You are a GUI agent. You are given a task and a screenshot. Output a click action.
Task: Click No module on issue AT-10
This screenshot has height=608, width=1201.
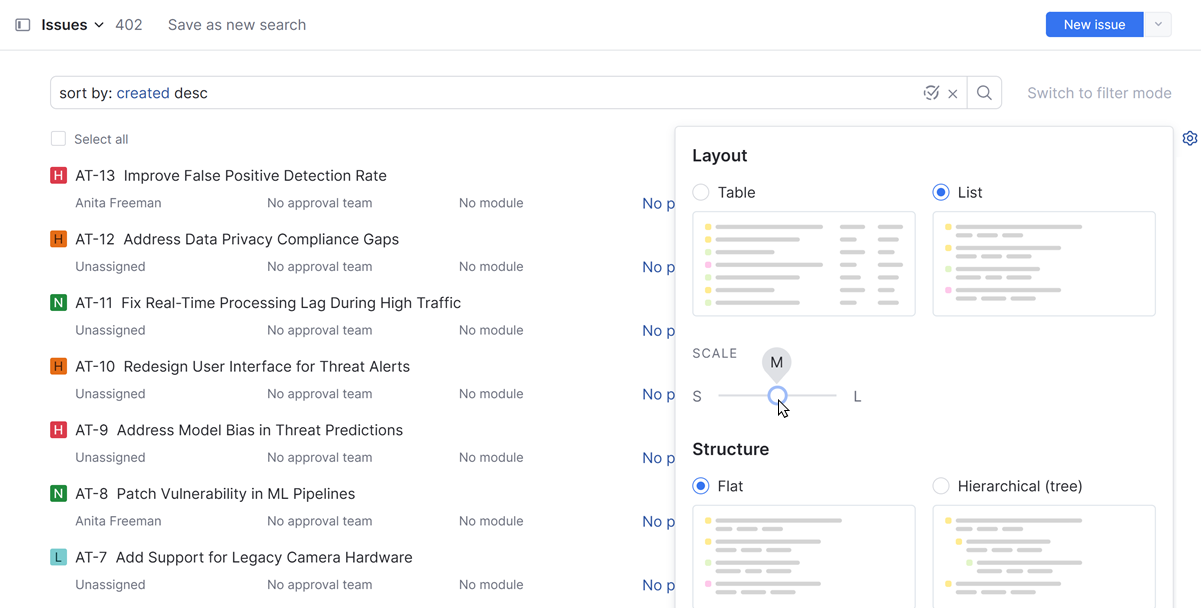(x=491, y=394)
